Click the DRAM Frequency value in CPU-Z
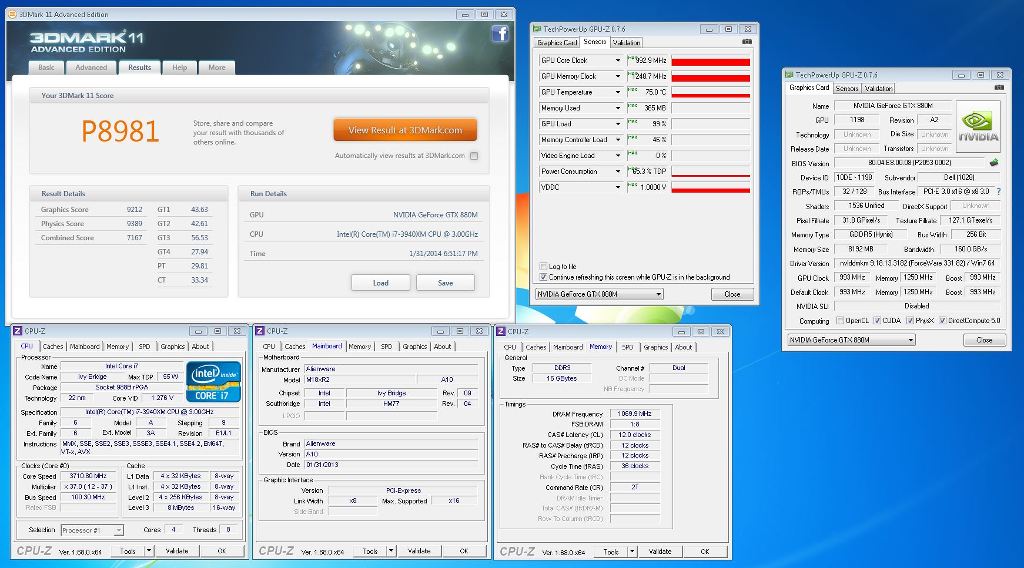This screenshot has width=1024, height=568. coord(635,413)
